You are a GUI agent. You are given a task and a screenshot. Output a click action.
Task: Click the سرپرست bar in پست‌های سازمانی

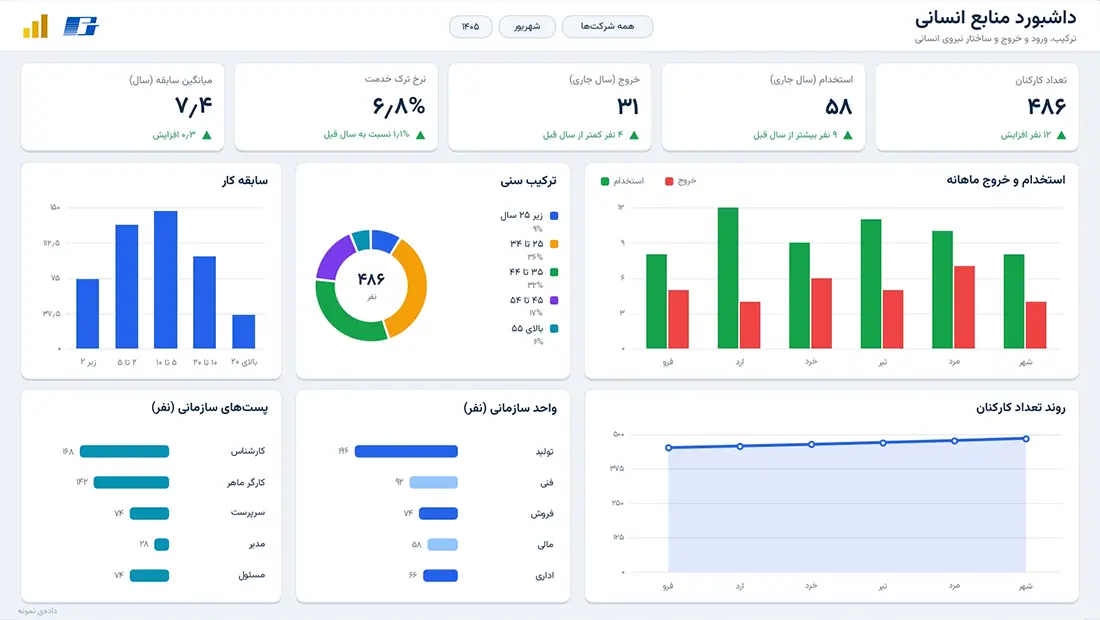149,513
